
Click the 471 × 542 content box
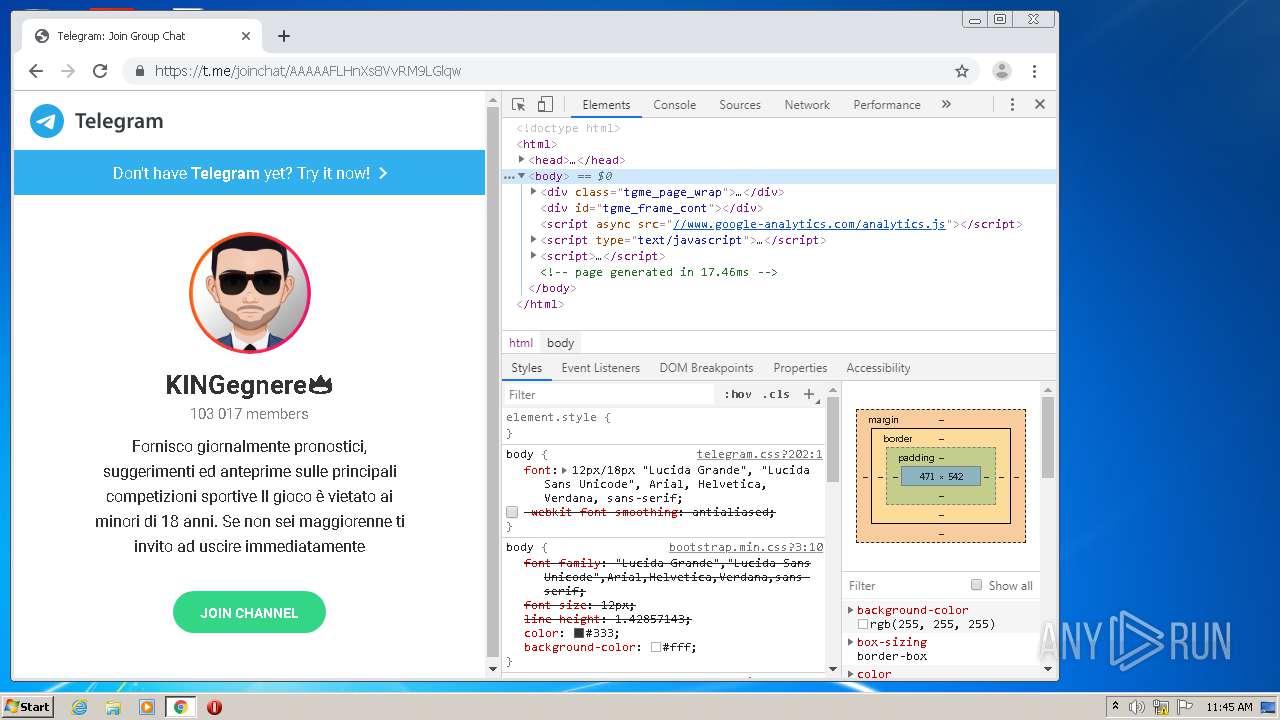[x=941, y=477]
